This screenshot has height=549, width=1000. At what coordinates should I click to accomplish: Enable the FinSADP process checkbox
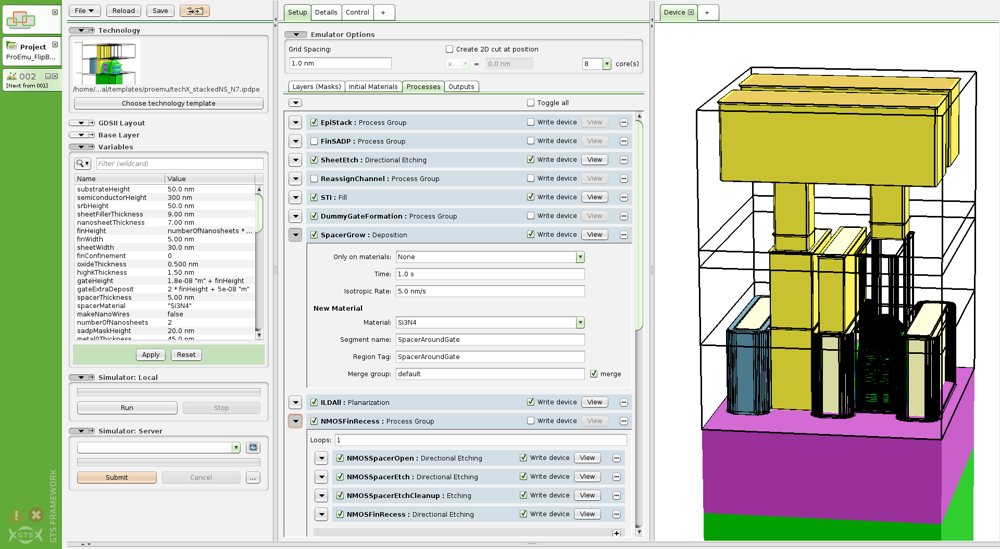(314, 141)
